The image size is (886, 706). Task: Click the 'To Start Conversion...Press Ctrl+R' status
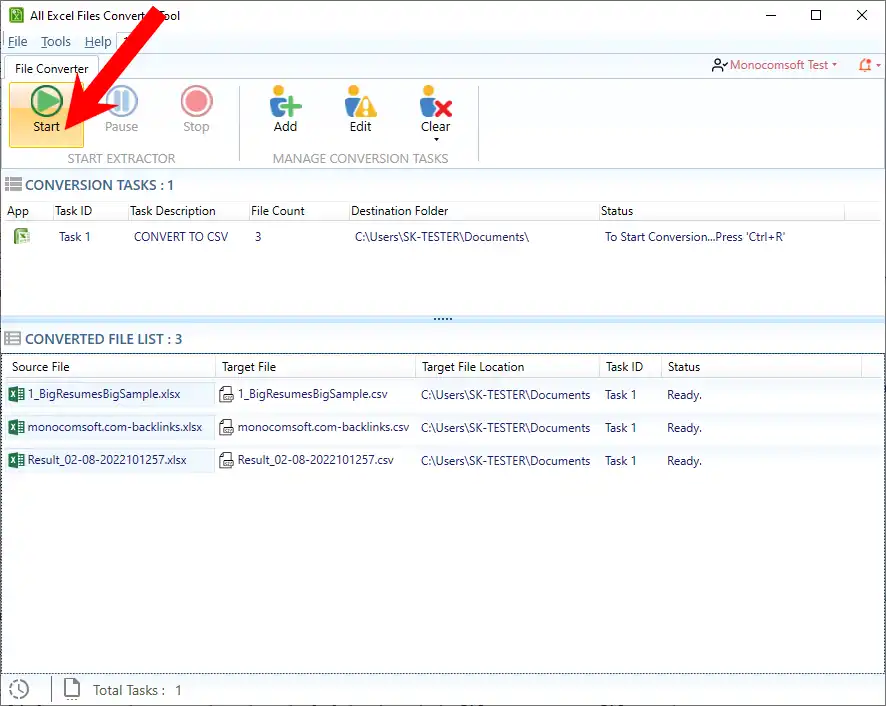694,237
